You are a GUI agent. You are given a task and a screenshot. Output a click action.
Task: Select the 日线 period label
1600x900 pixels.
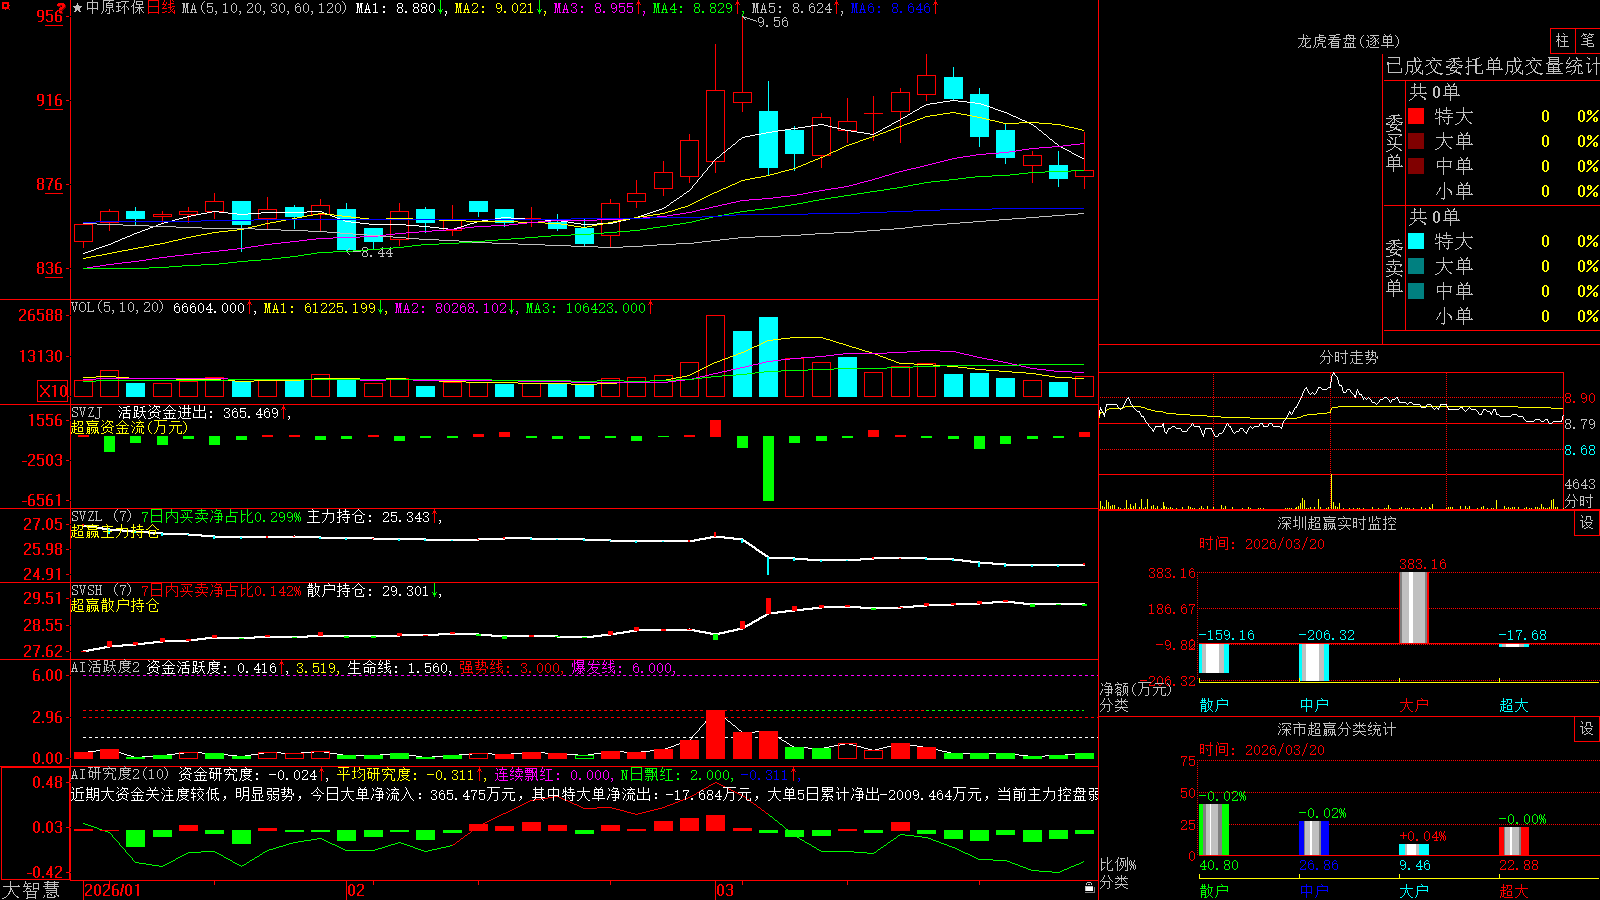pyautogui.click(x=161, y=8)
